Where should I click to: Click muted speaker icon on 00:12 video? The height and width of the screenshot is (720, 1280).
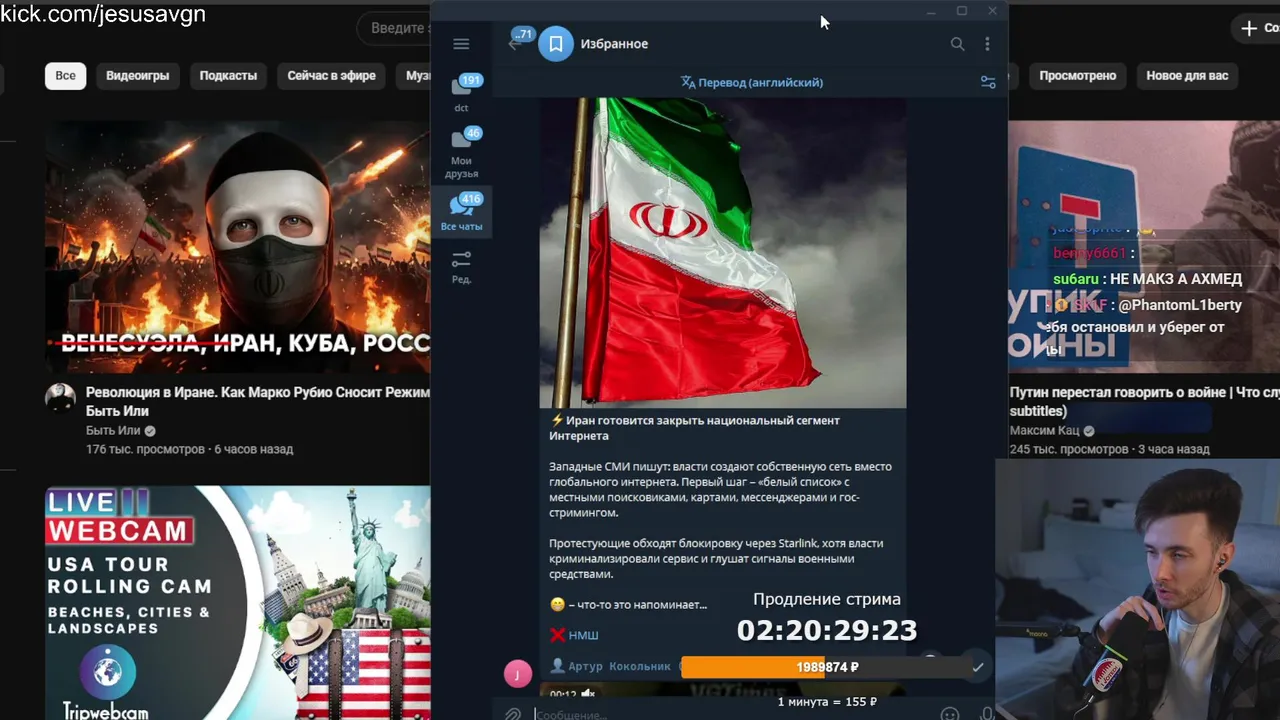588,694
